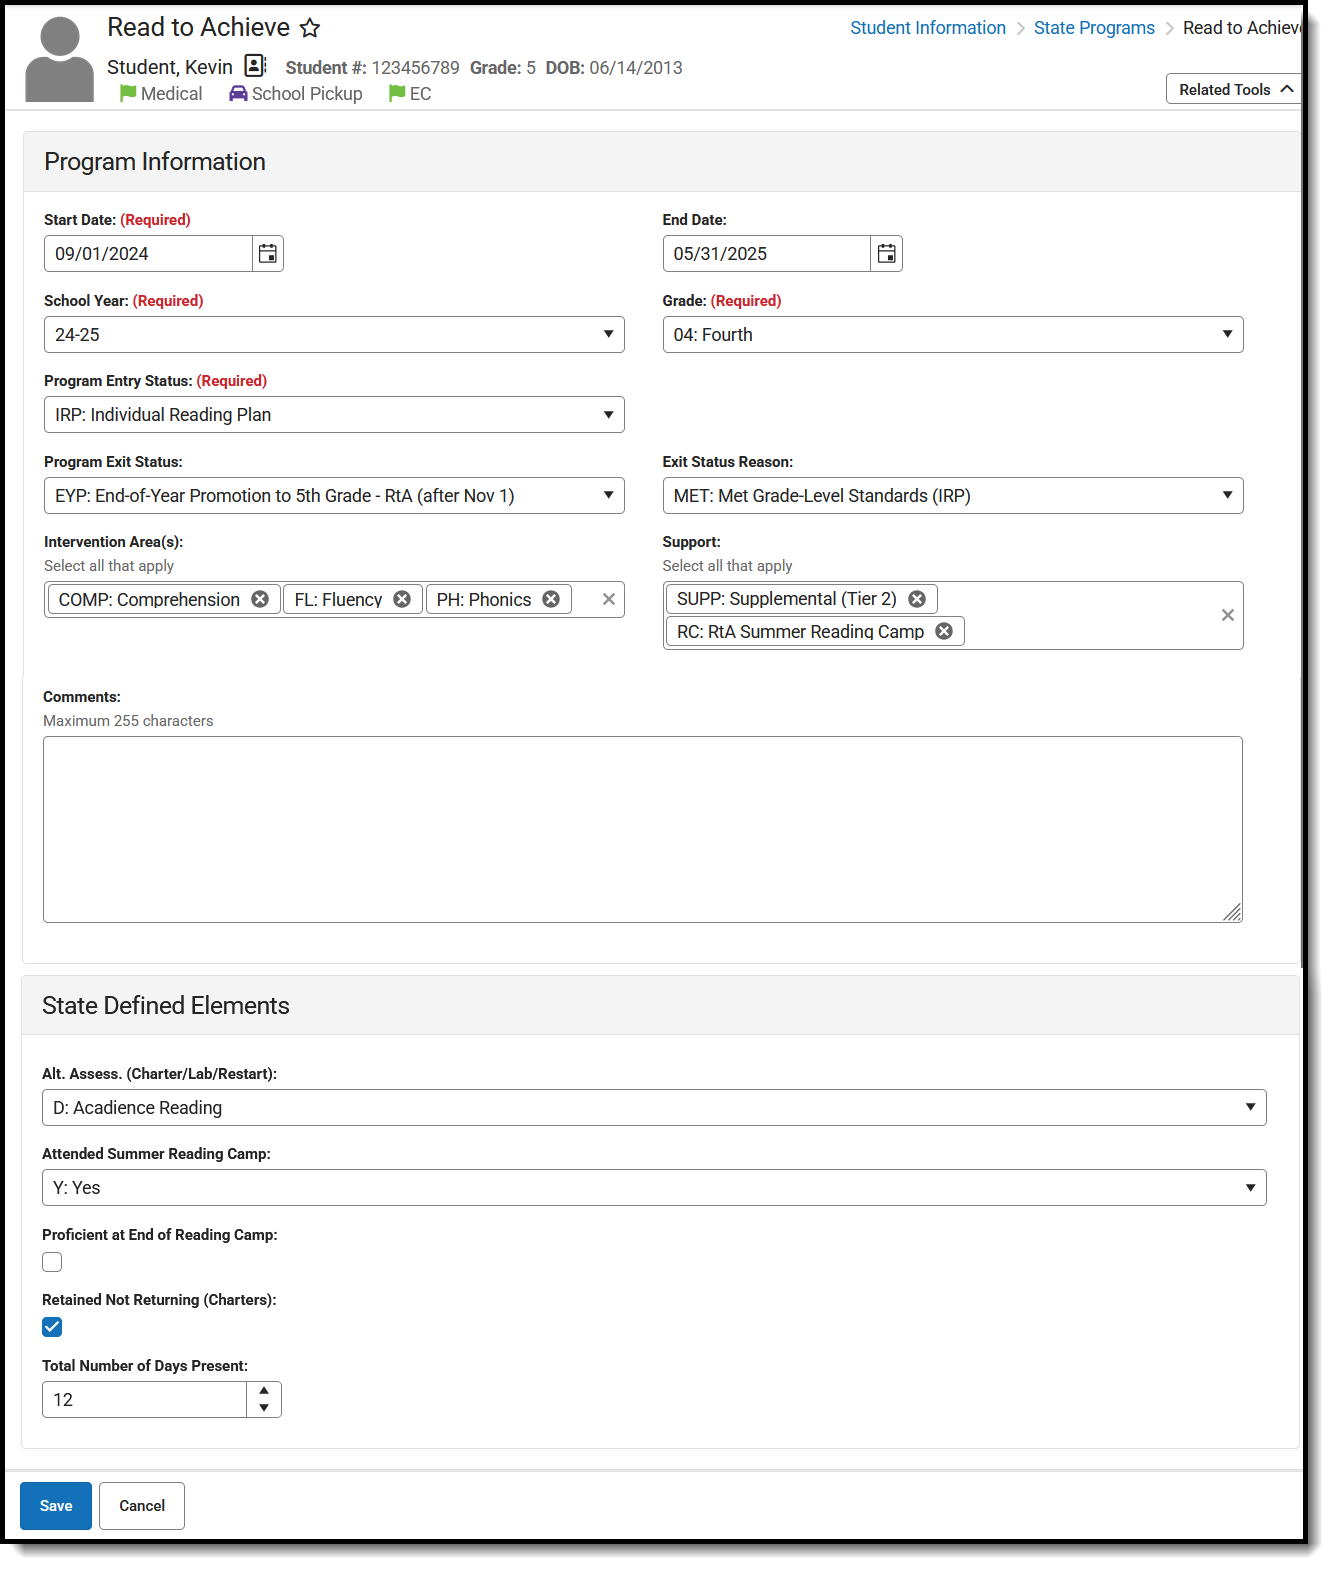The image size is (1333, 1569).
Task: Expand the Related Tools menu
Action: [x=1235, y=90]
